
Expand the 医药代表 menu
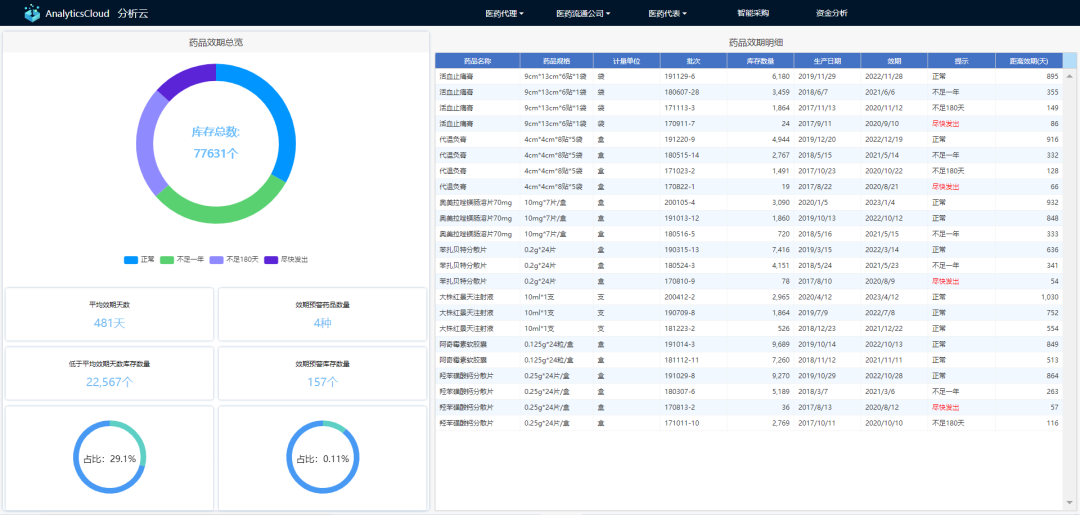pyautogui.click(x=667, y=14)
